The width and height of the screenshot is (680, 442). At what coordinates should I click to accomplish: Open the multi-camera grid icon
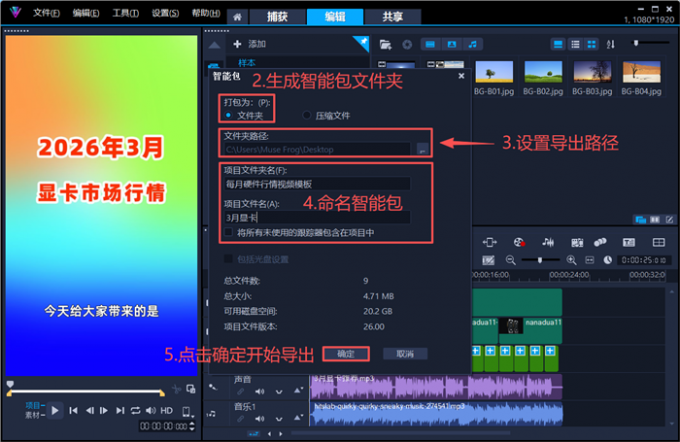coord(659,242)
